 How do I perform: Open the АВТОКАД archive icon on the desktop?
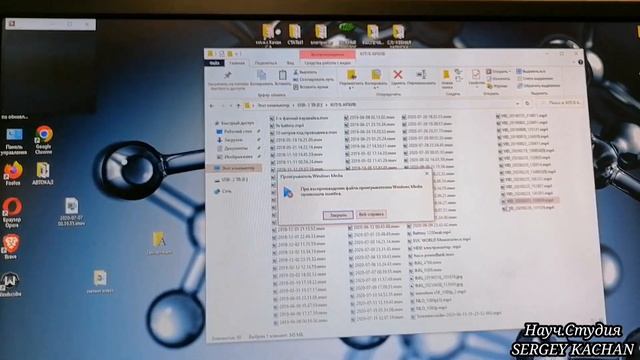(42, 173)
